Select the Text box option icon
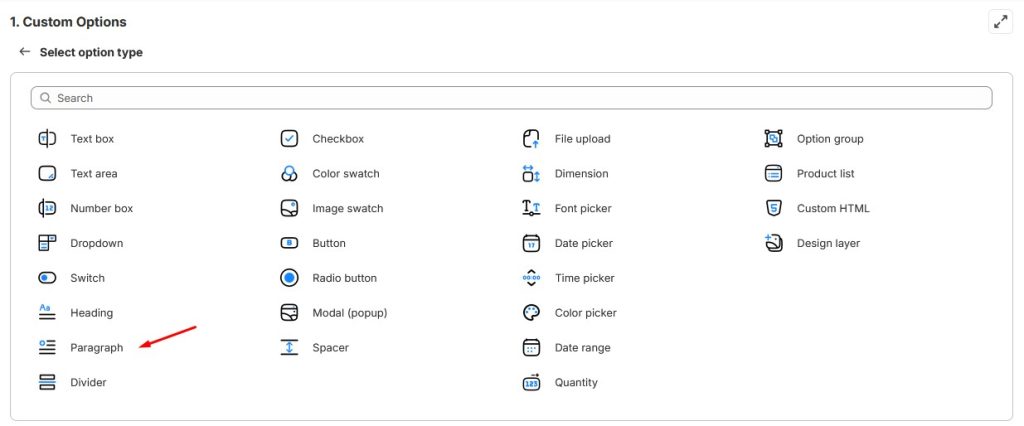The width and height of the screenshot is (1024, 426). point(47,139)
